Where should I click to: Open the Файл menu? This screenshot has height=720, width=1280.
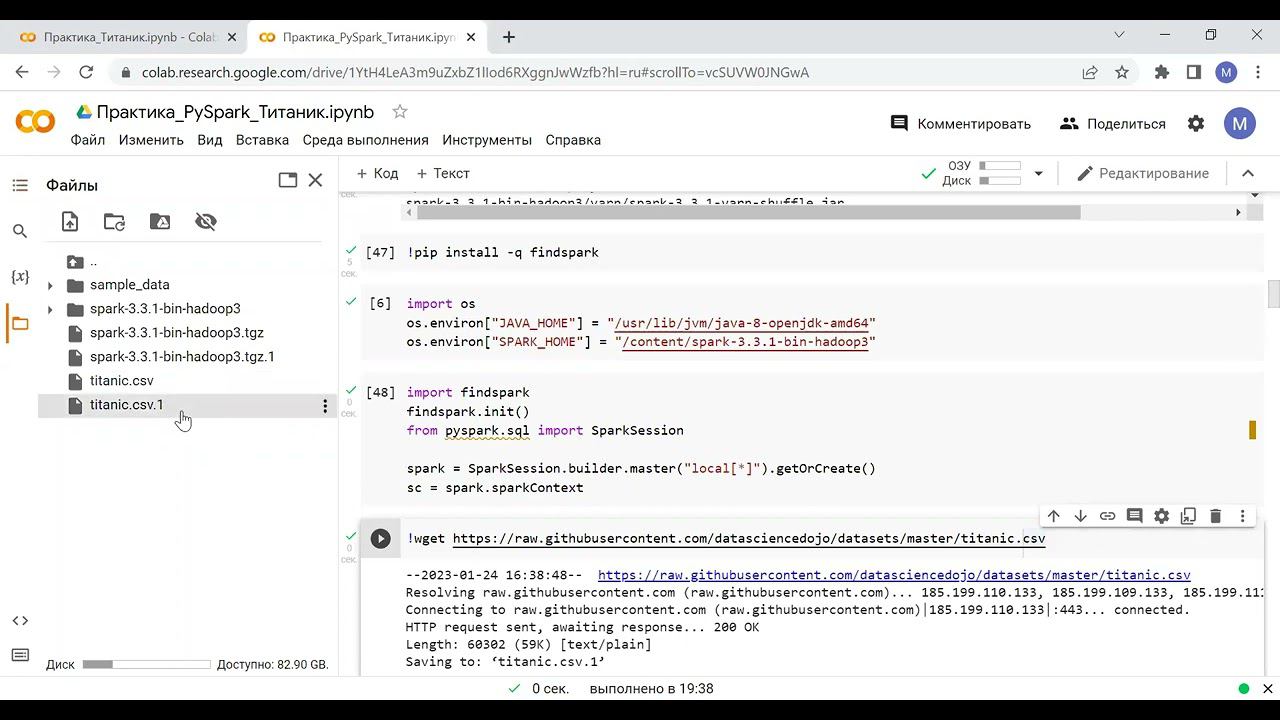click(88, 140)
